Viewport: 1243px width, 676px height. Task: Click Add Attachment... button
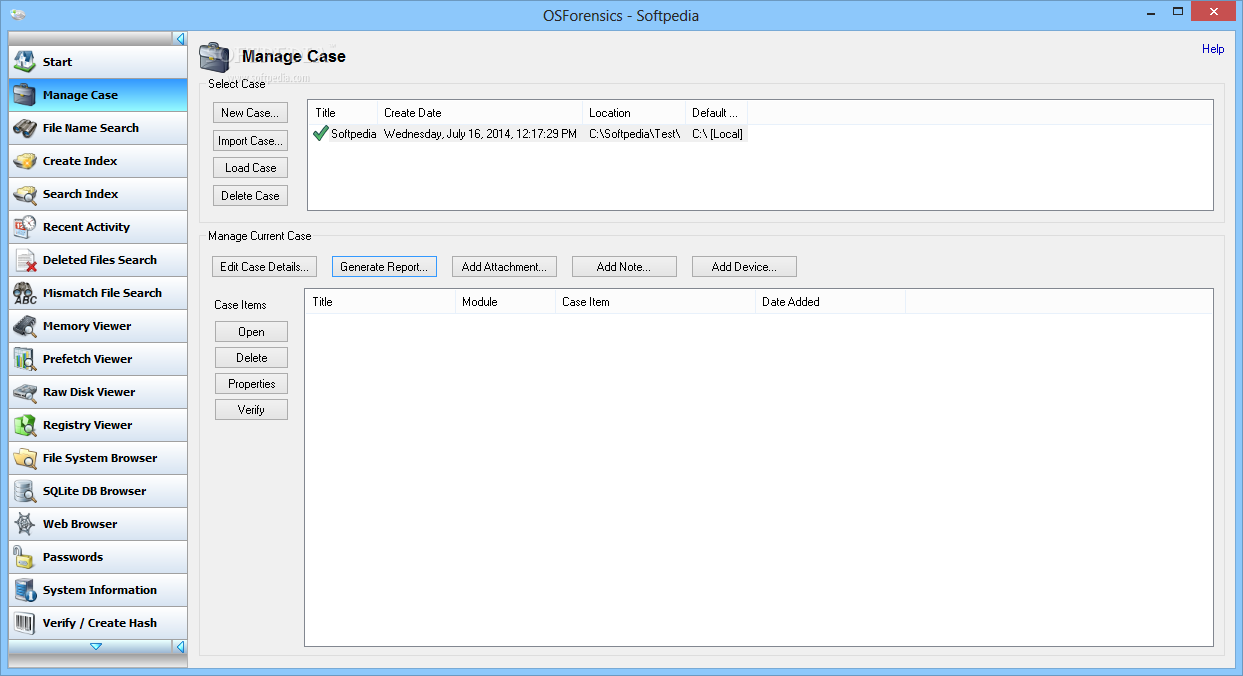(x=504, y=267)
